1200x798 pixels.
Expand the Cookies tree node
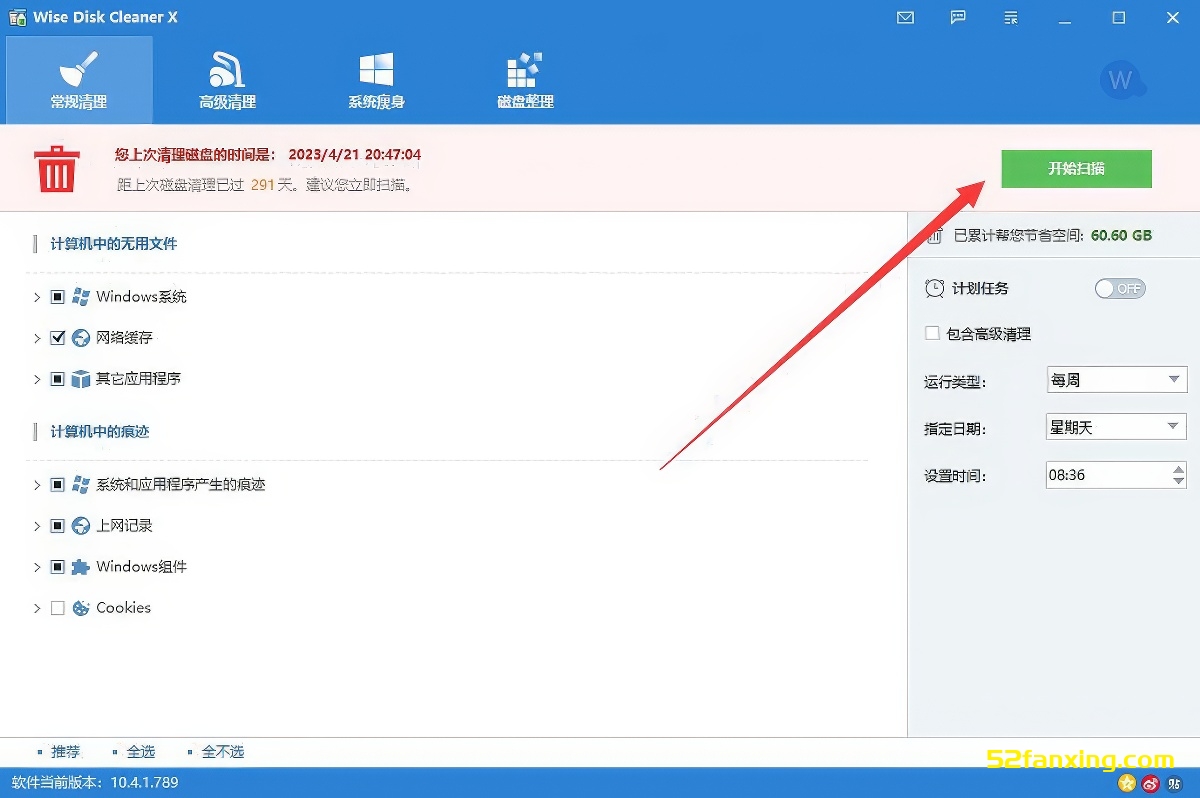[37, 608]
